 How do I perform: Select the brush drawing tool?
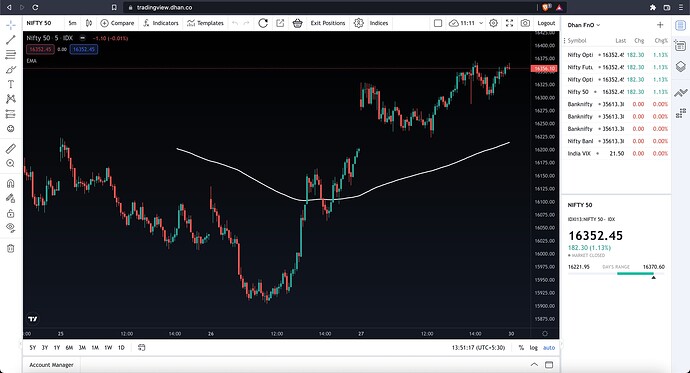[x=11, y=69]
